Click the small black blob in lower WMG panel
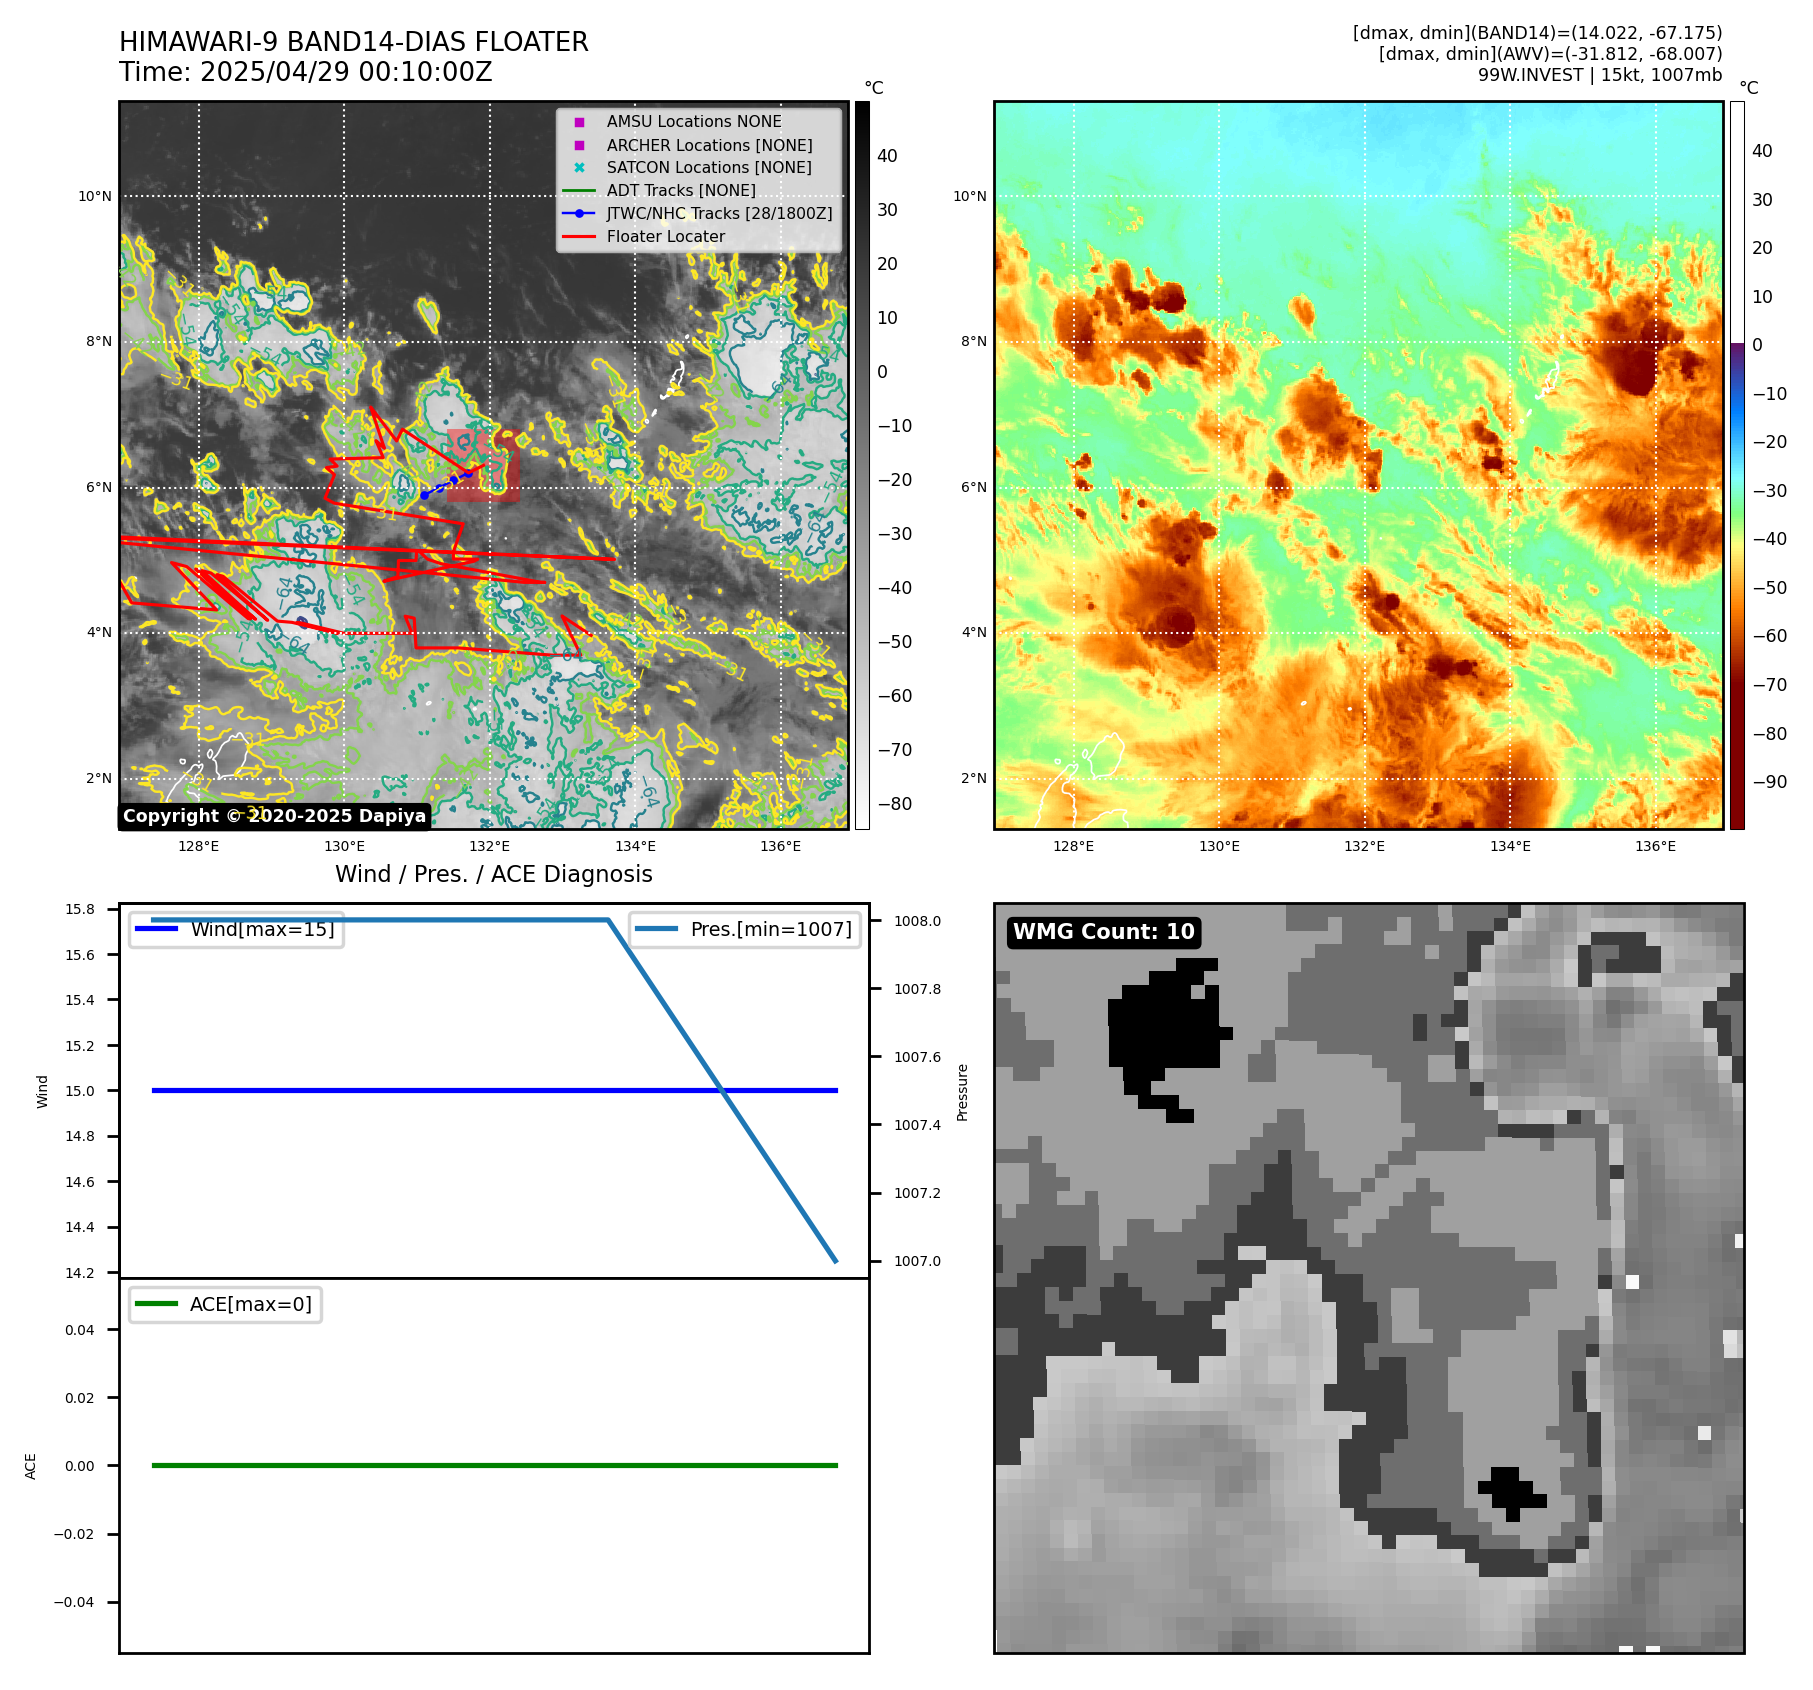 tap(1512, 1494)
